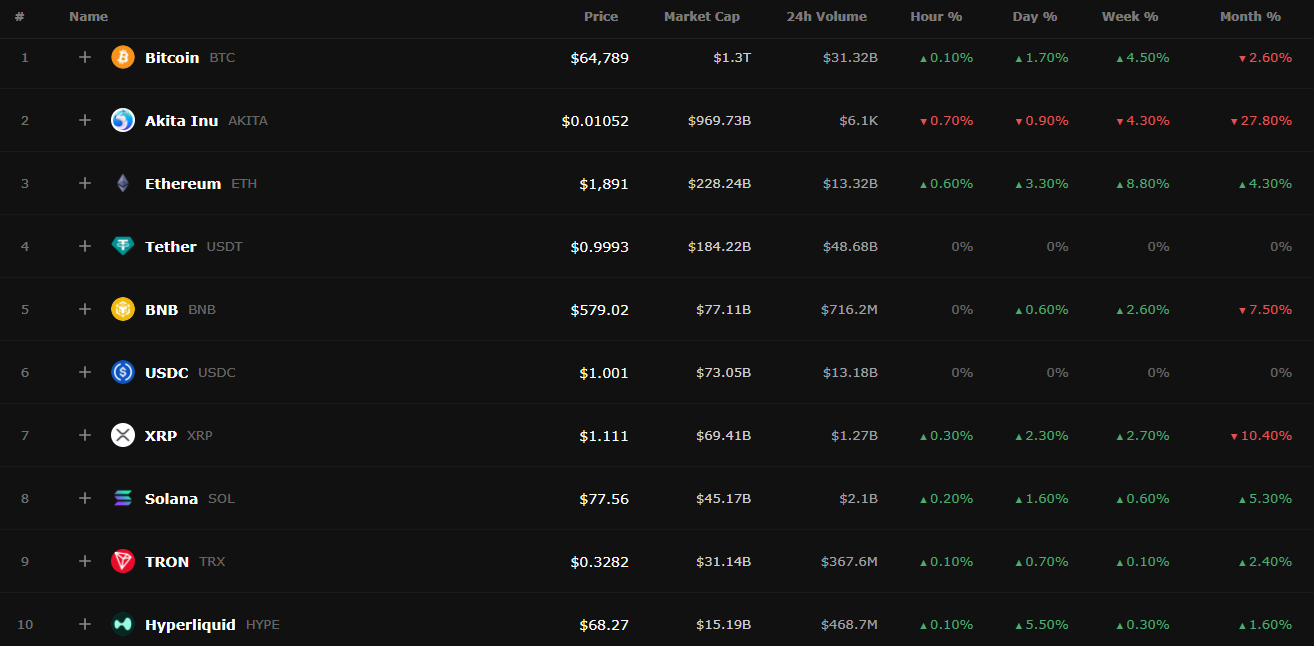Sort by the Name column header
Viewport: 1314px width, 646px height.
[x=89, y=16]
